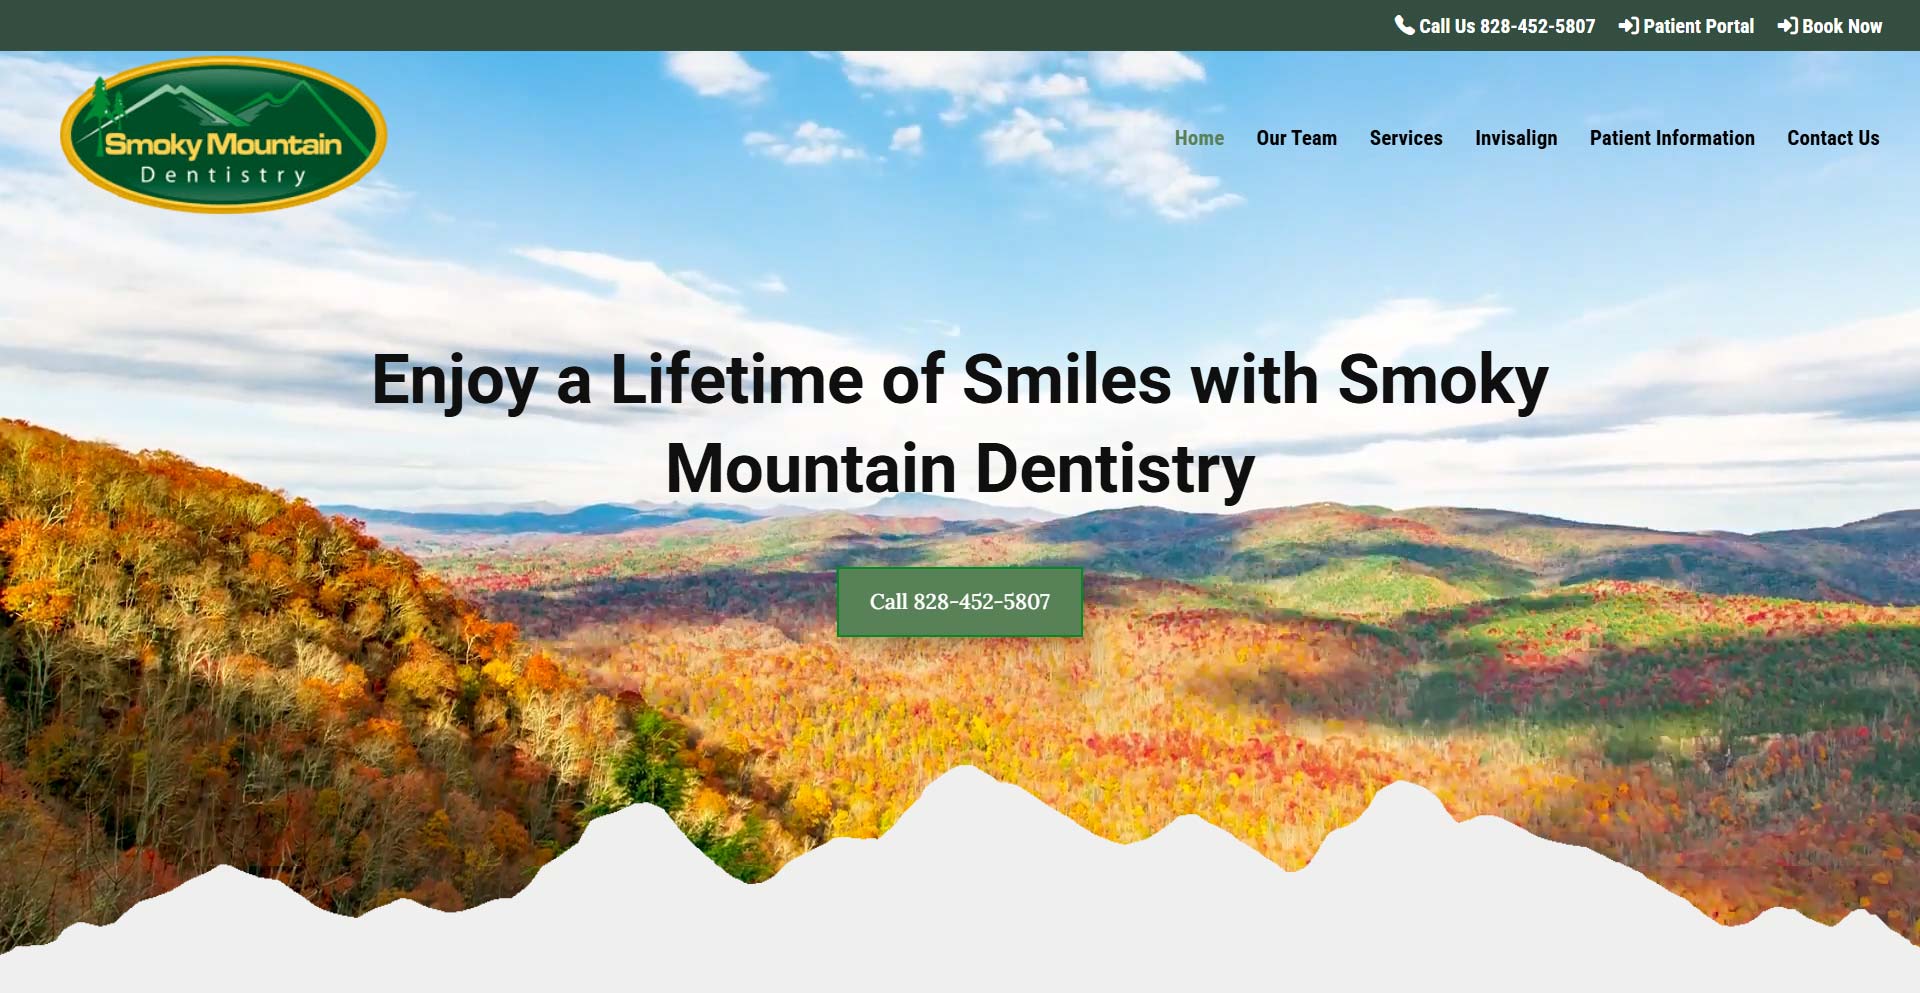Click the Enjoy a Lifetime of Smiles headline
This screenshot has width=1920, height=993.
tap(960, 424)
